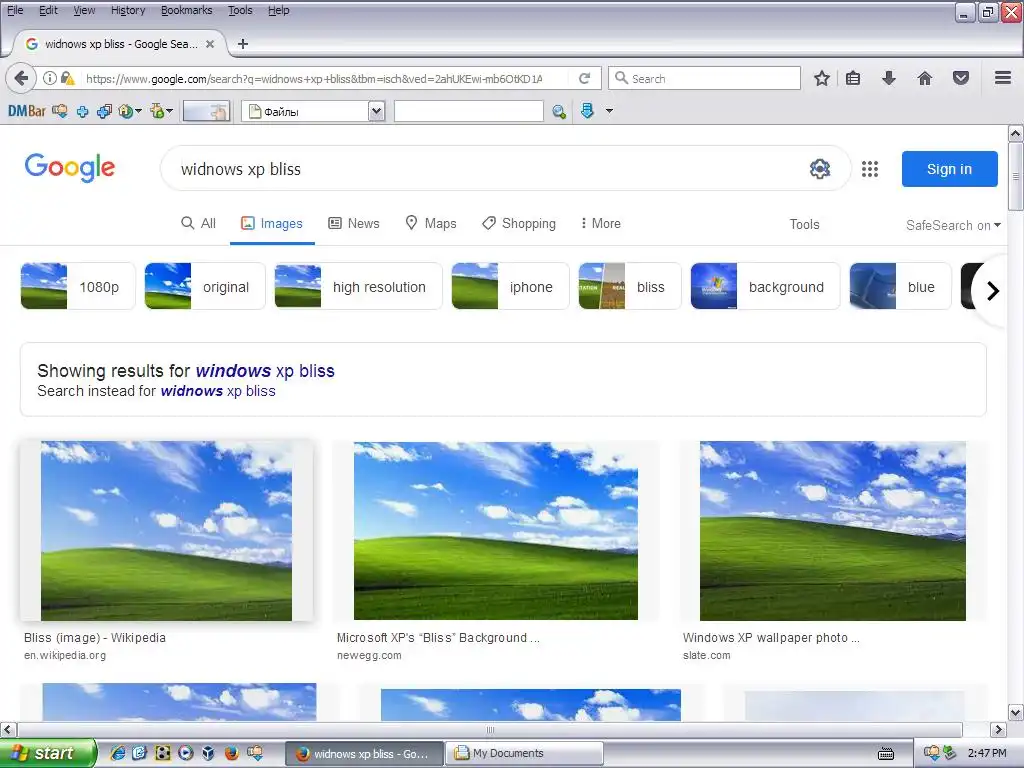Click the site information icon in address bar
The height and width of the screenshot is (768, 1024).
click(50, 78)
